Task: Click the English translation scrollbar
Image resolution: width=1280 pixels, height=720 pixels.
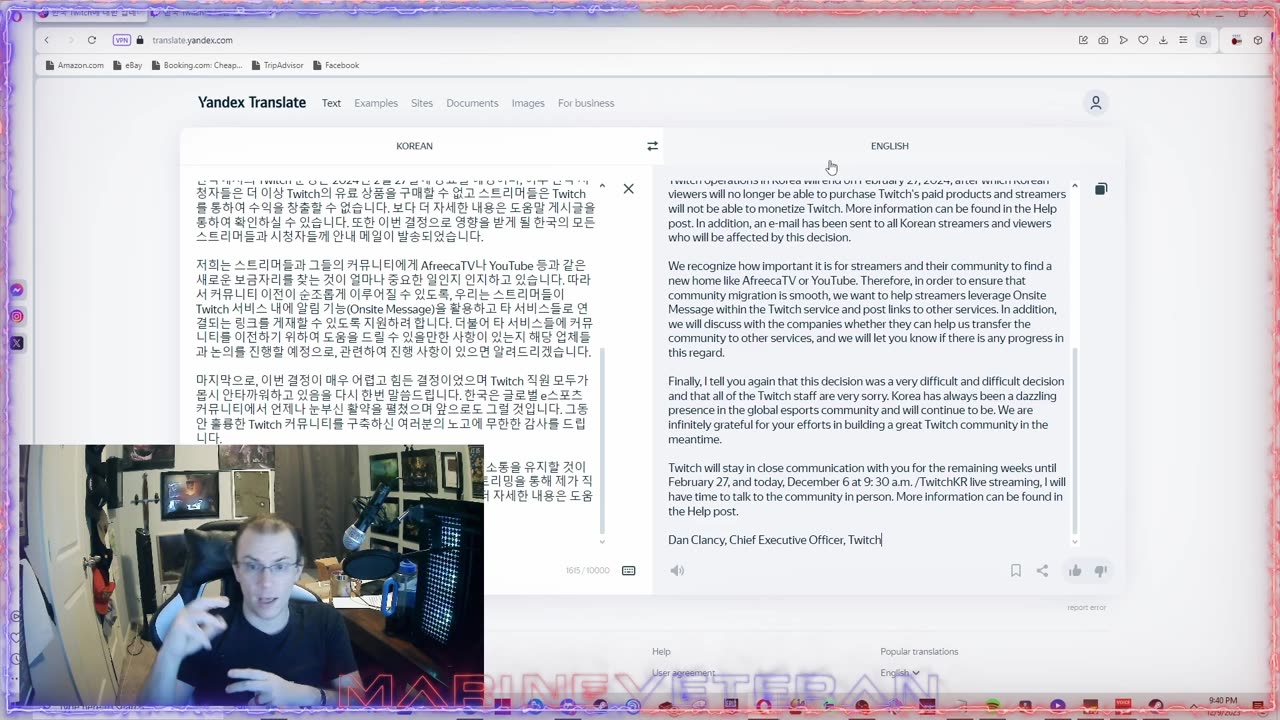Action: 1075,440
